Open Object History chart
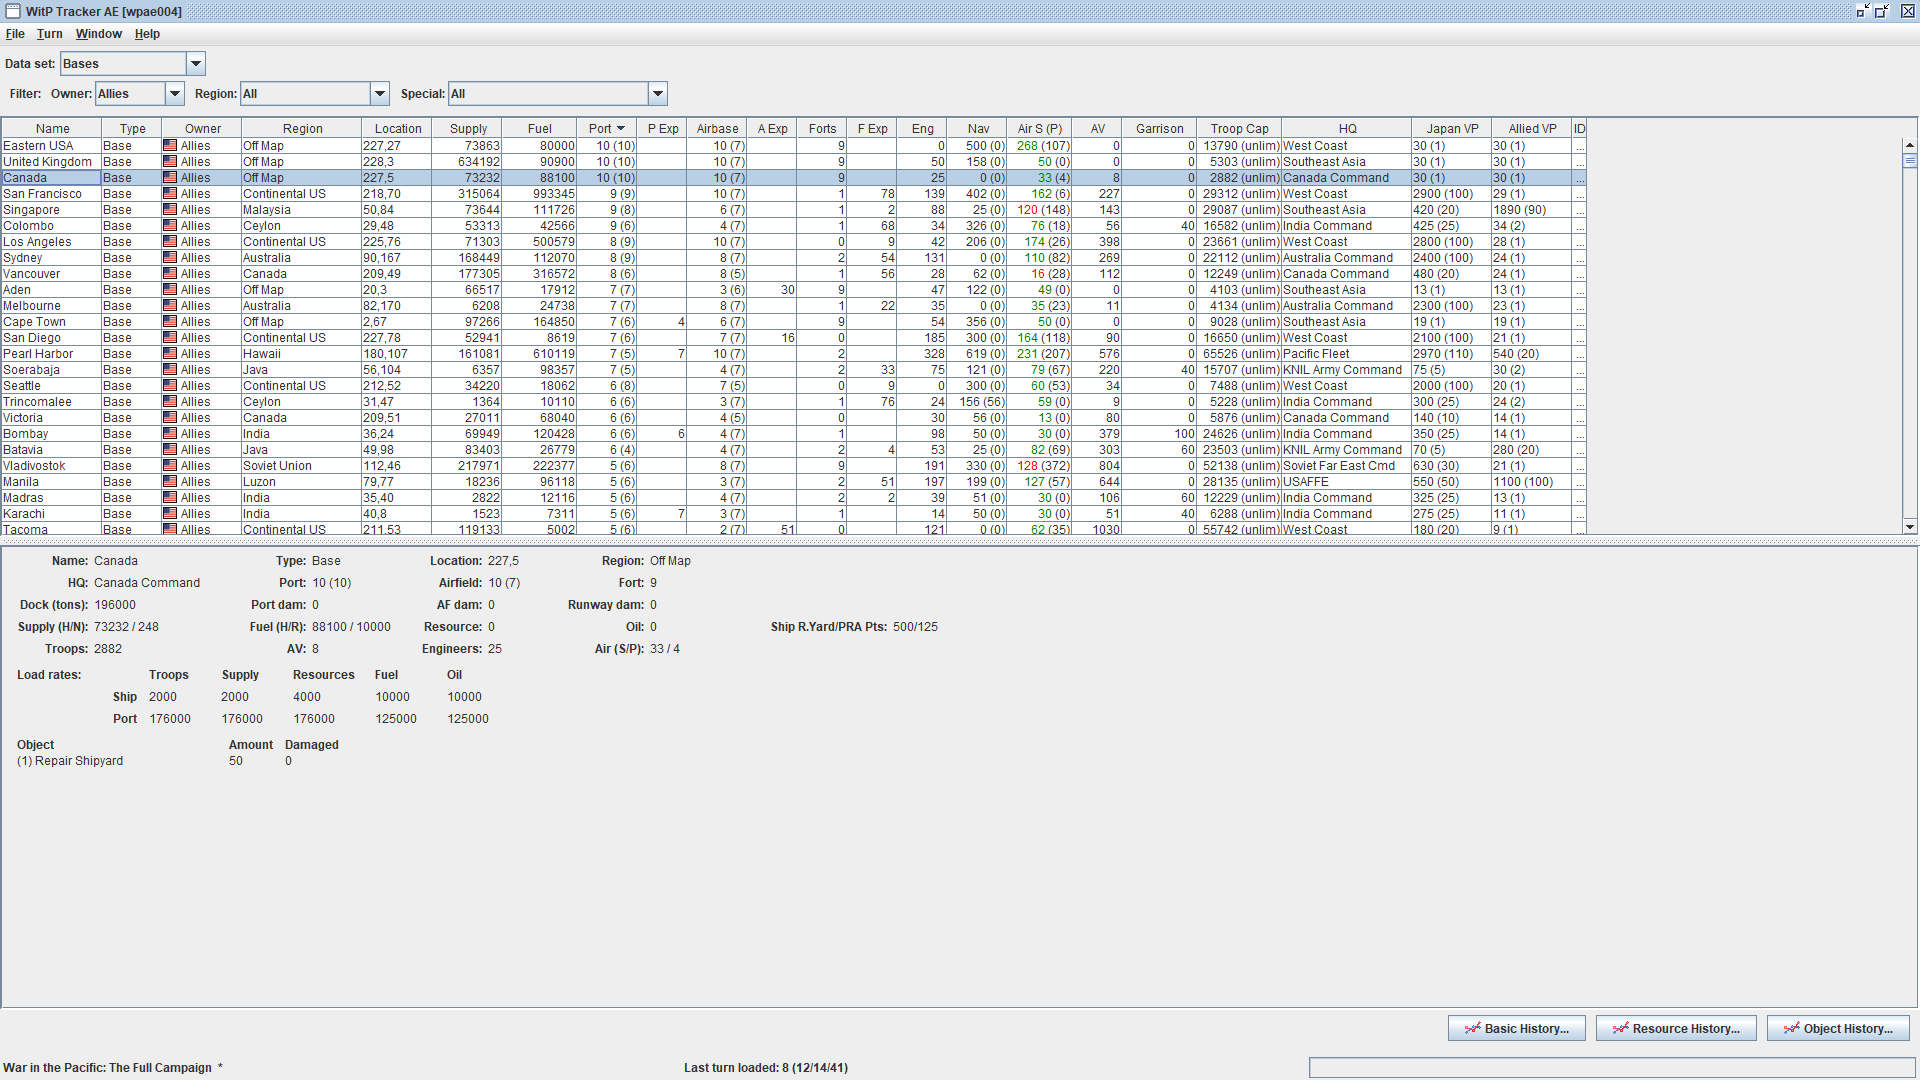This screenshot has width=1920, height=1080. pyautogui.click(x=1838, y=1029)
